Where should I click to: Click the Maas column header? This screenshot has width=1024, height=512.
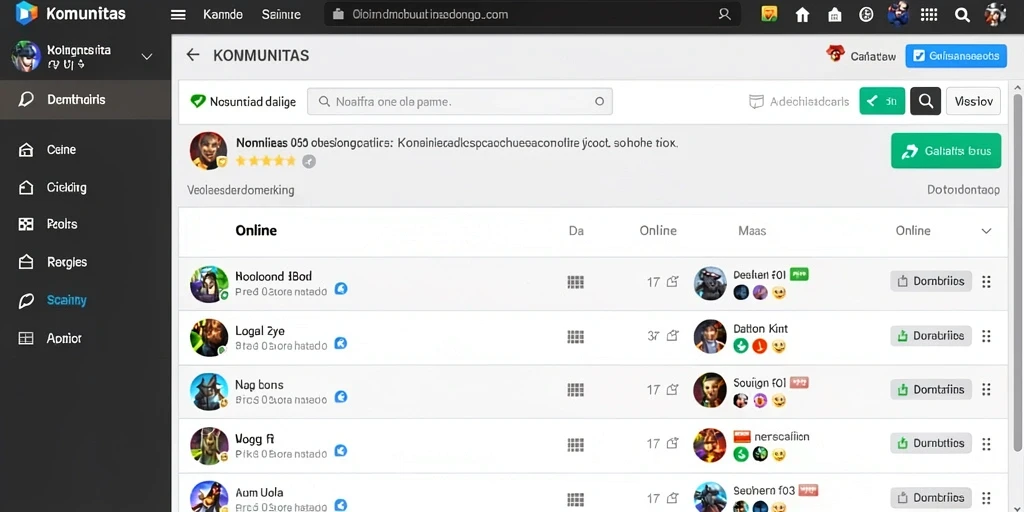tap(752, 231)
